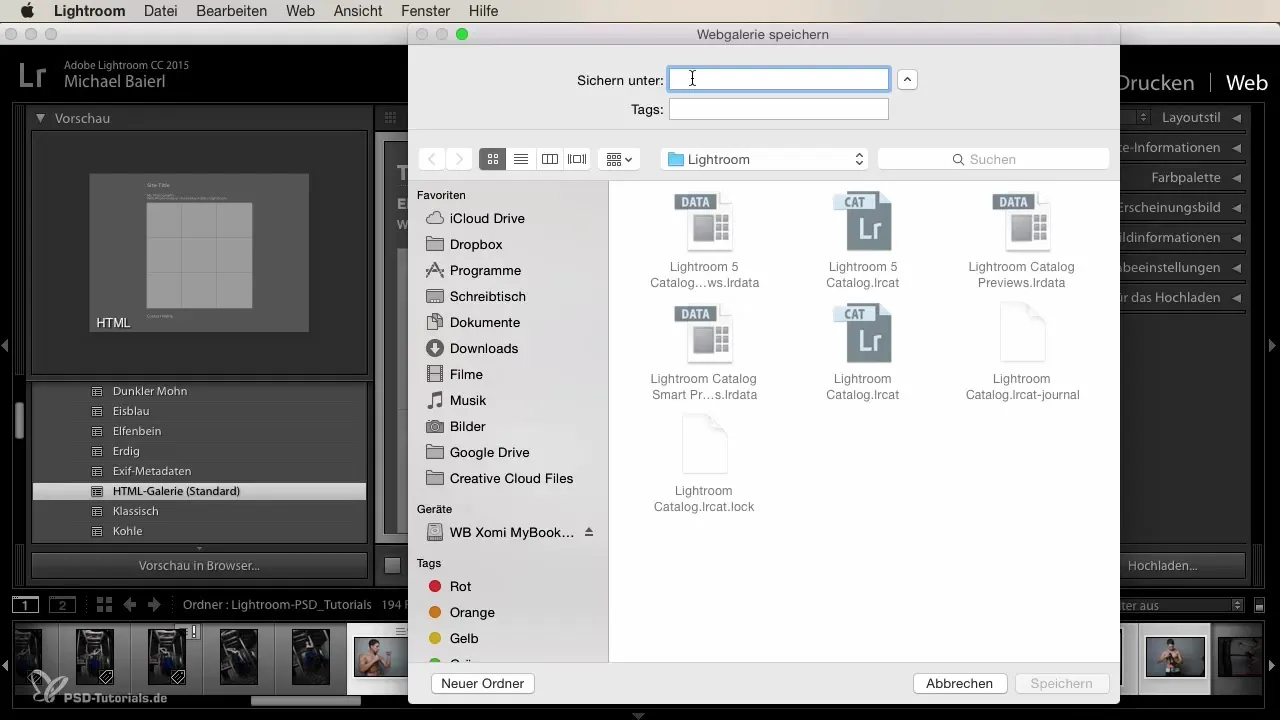Eject the WB Xomi MyBook drive
The image size is (1280, 720).
click(589, 532)
